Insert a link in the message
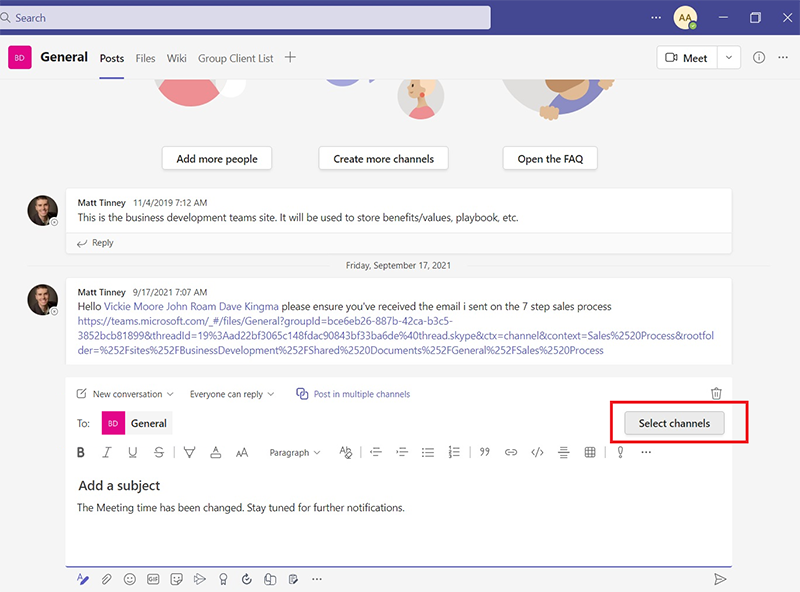Viewport: 800px width, 592px height. (x=511, y=453)
